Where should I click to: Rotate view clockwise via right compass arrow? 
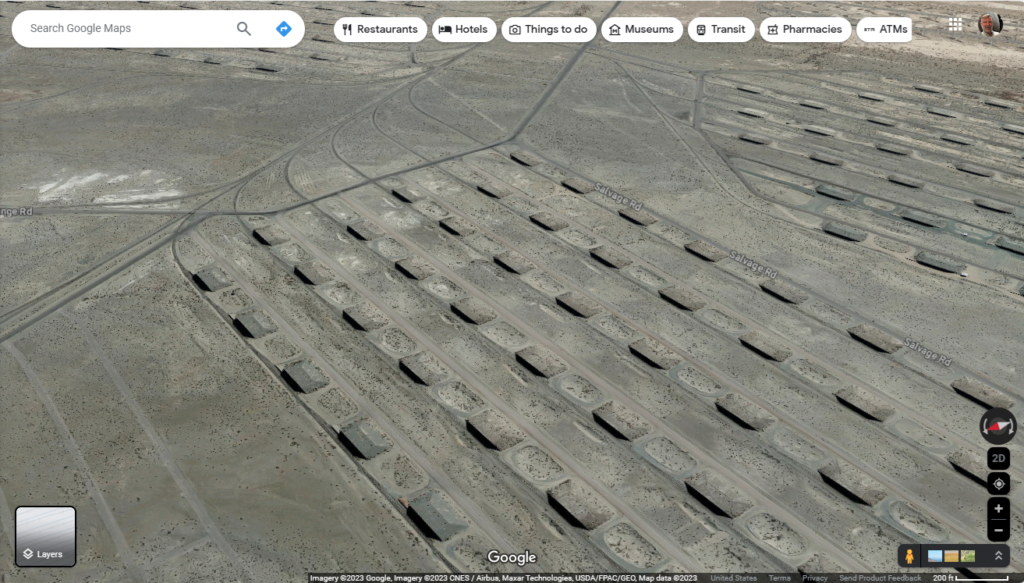point(1012,426)
